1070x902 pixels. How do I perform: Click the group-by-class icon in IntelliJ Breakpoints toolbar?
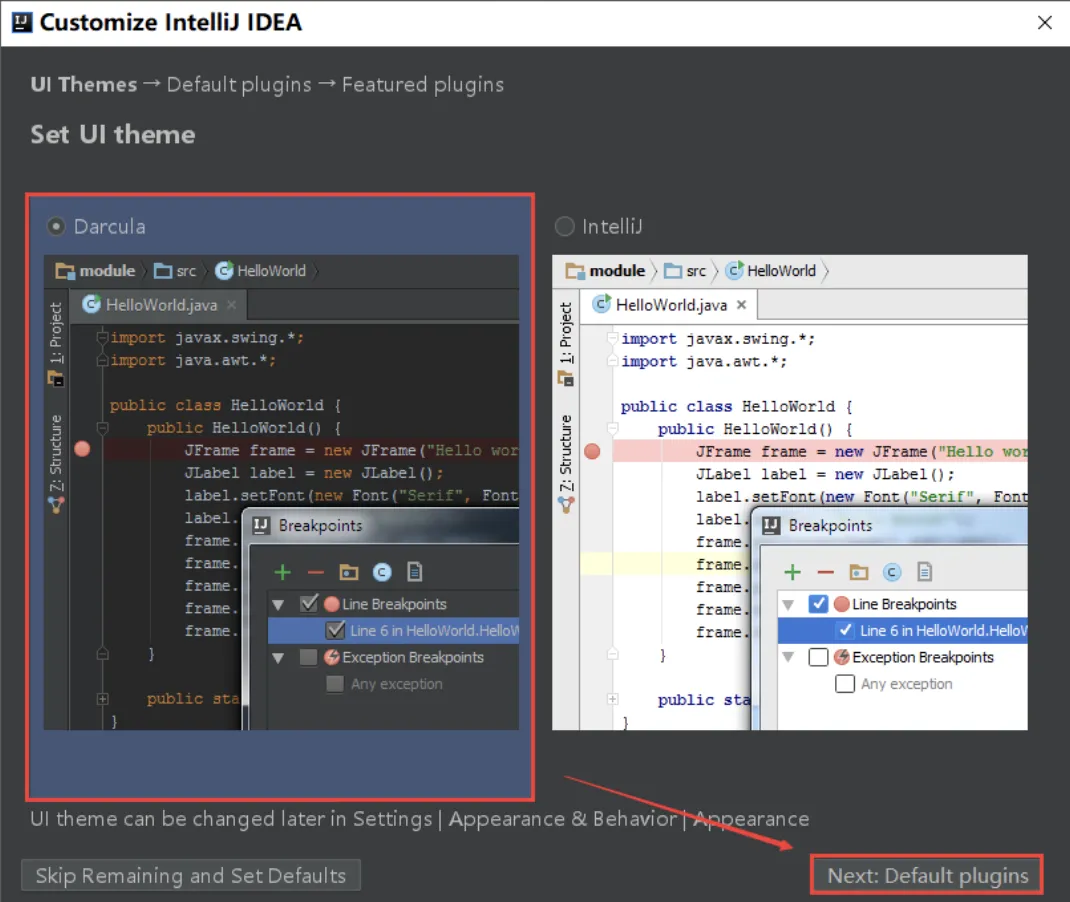pyautogui.click(x=892, y=572)
